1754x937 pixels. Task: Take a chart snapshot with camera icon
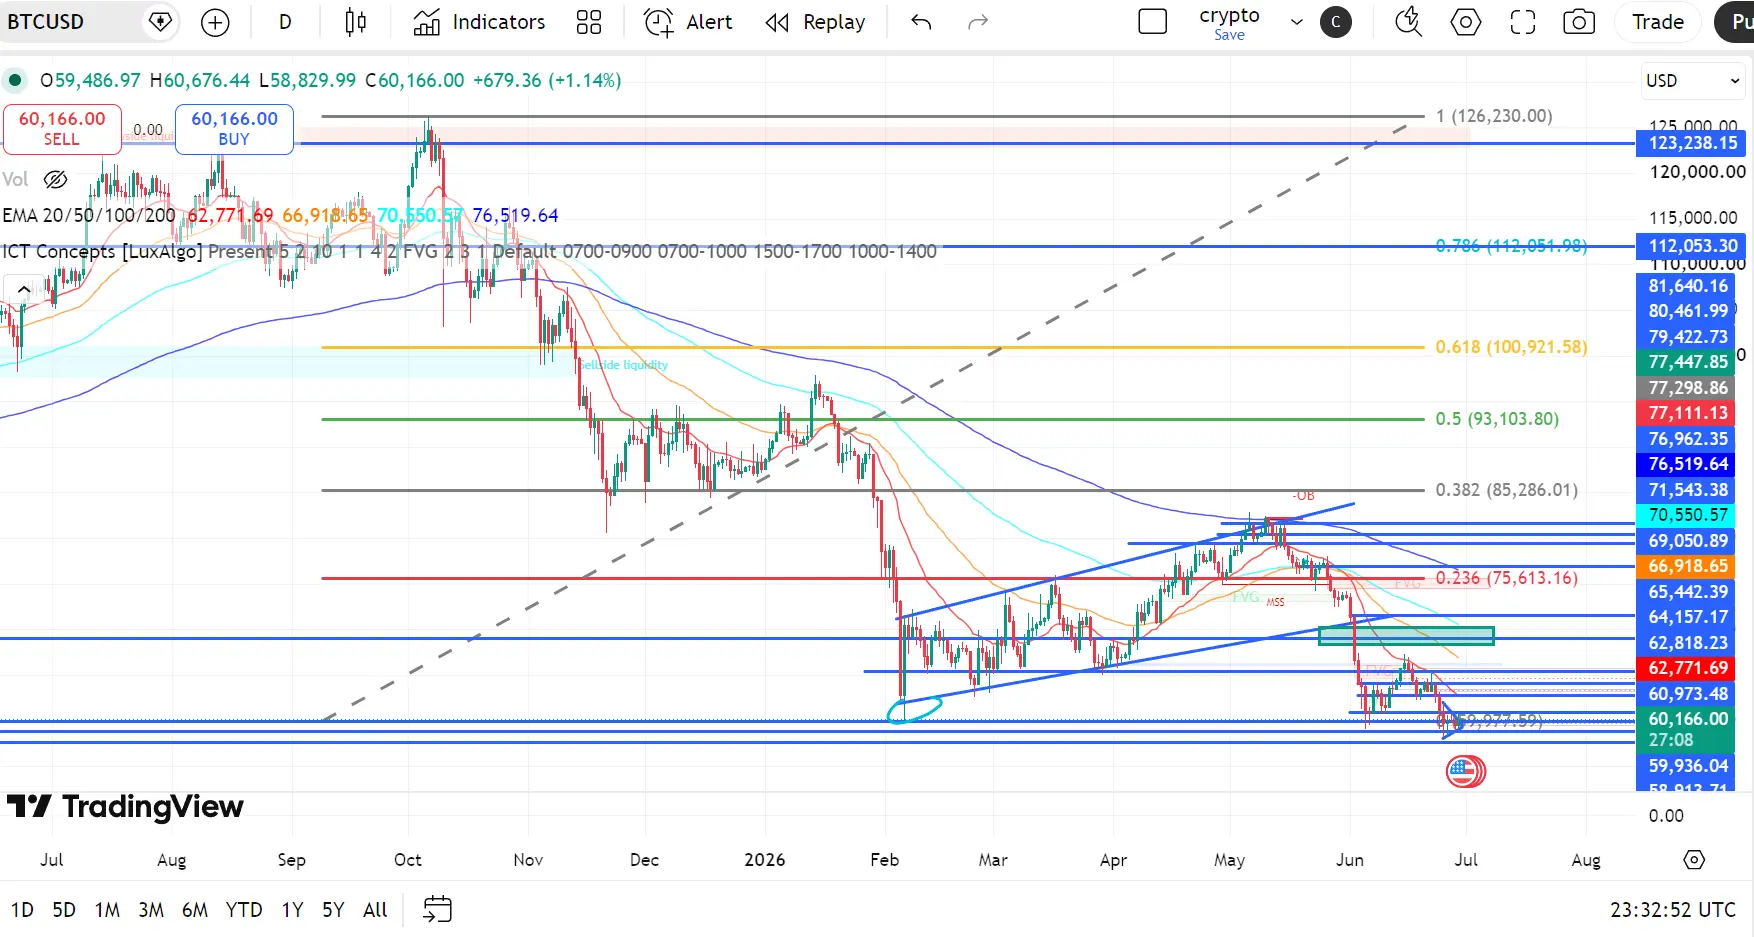click(x=1579, y=22)
